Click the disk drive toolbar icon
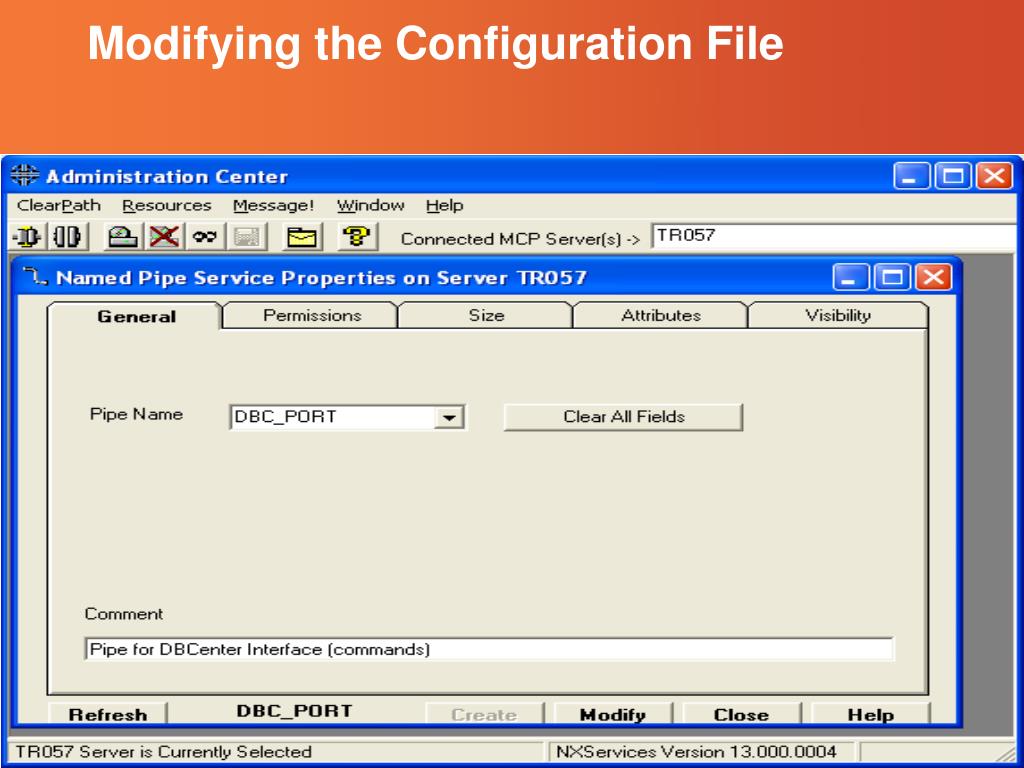 [122, 236]
